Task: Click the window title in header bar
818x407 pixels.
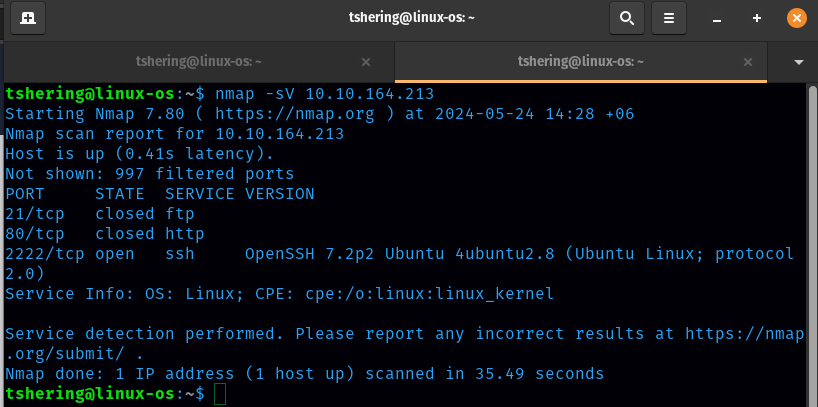Action: (409, 18)
